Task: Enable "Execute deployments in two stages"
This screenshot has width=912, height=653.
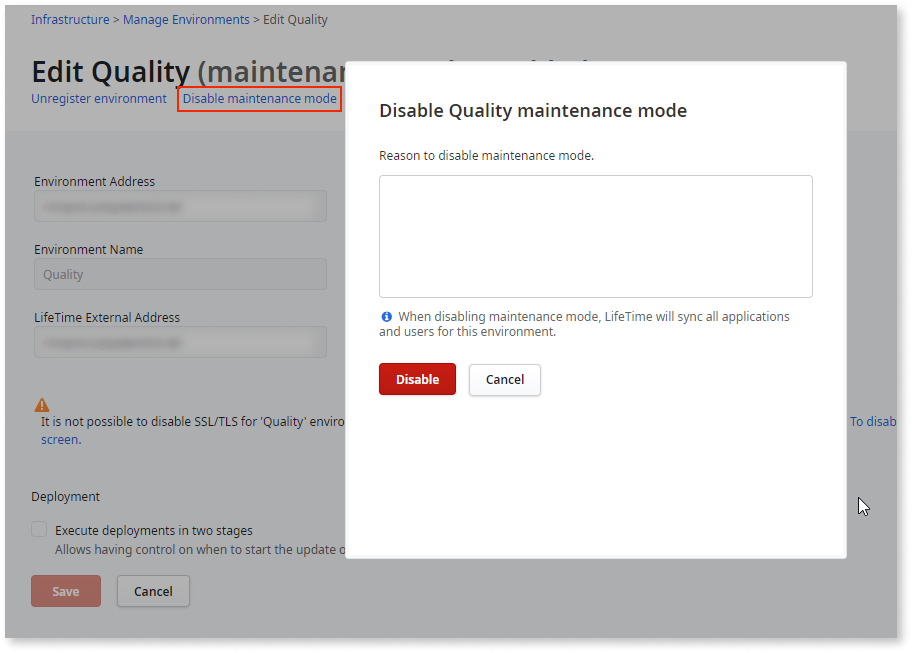Action: 38,529
